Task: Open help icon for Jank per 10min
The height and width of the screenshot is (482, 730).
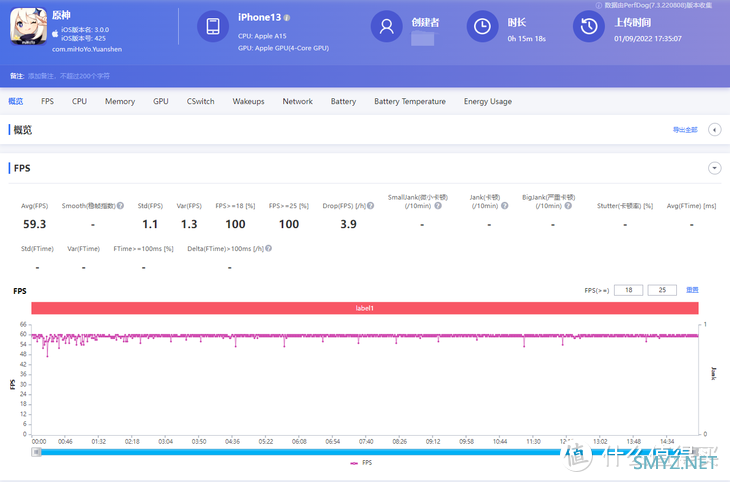Action: click(505, 206)
